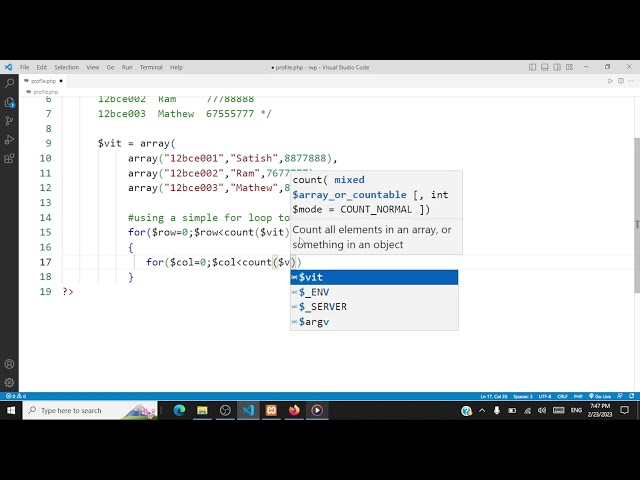Toggle the primary side bar layout icon
This screenshot has height=480, width=640.
(532, 67)
